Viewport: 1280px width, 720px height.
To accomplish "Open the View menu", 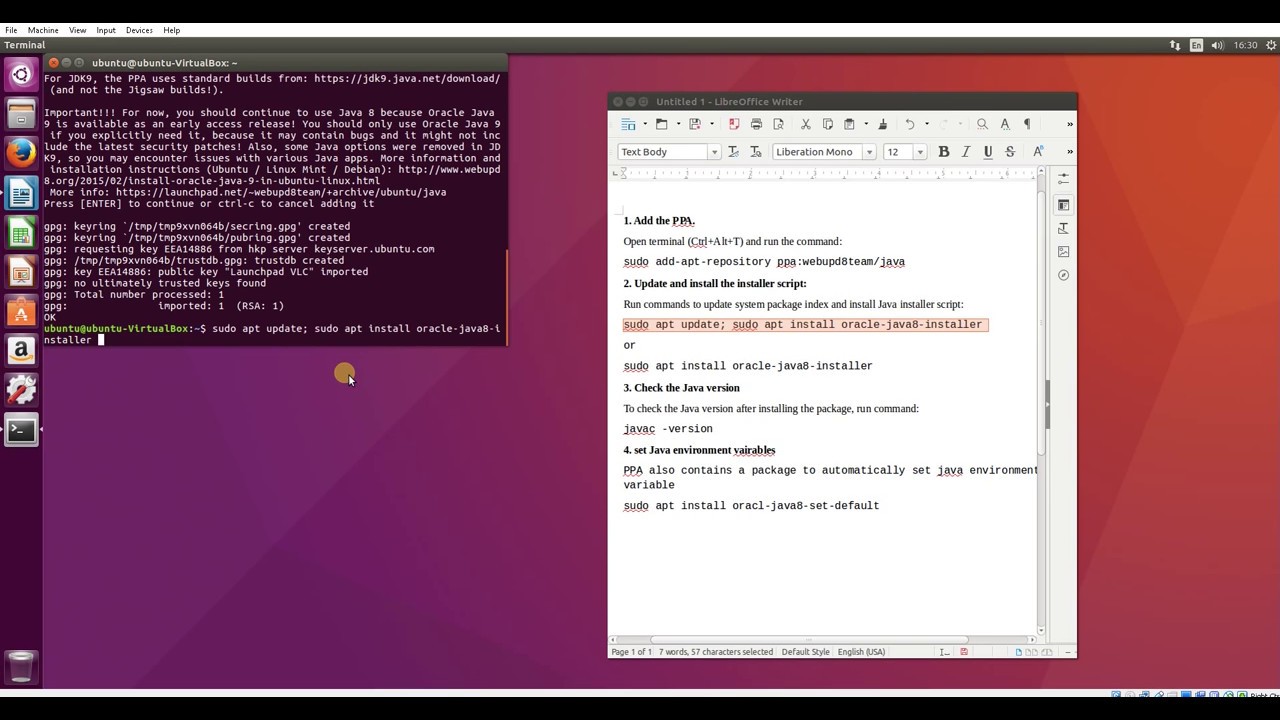I will (x=78, y=31).
